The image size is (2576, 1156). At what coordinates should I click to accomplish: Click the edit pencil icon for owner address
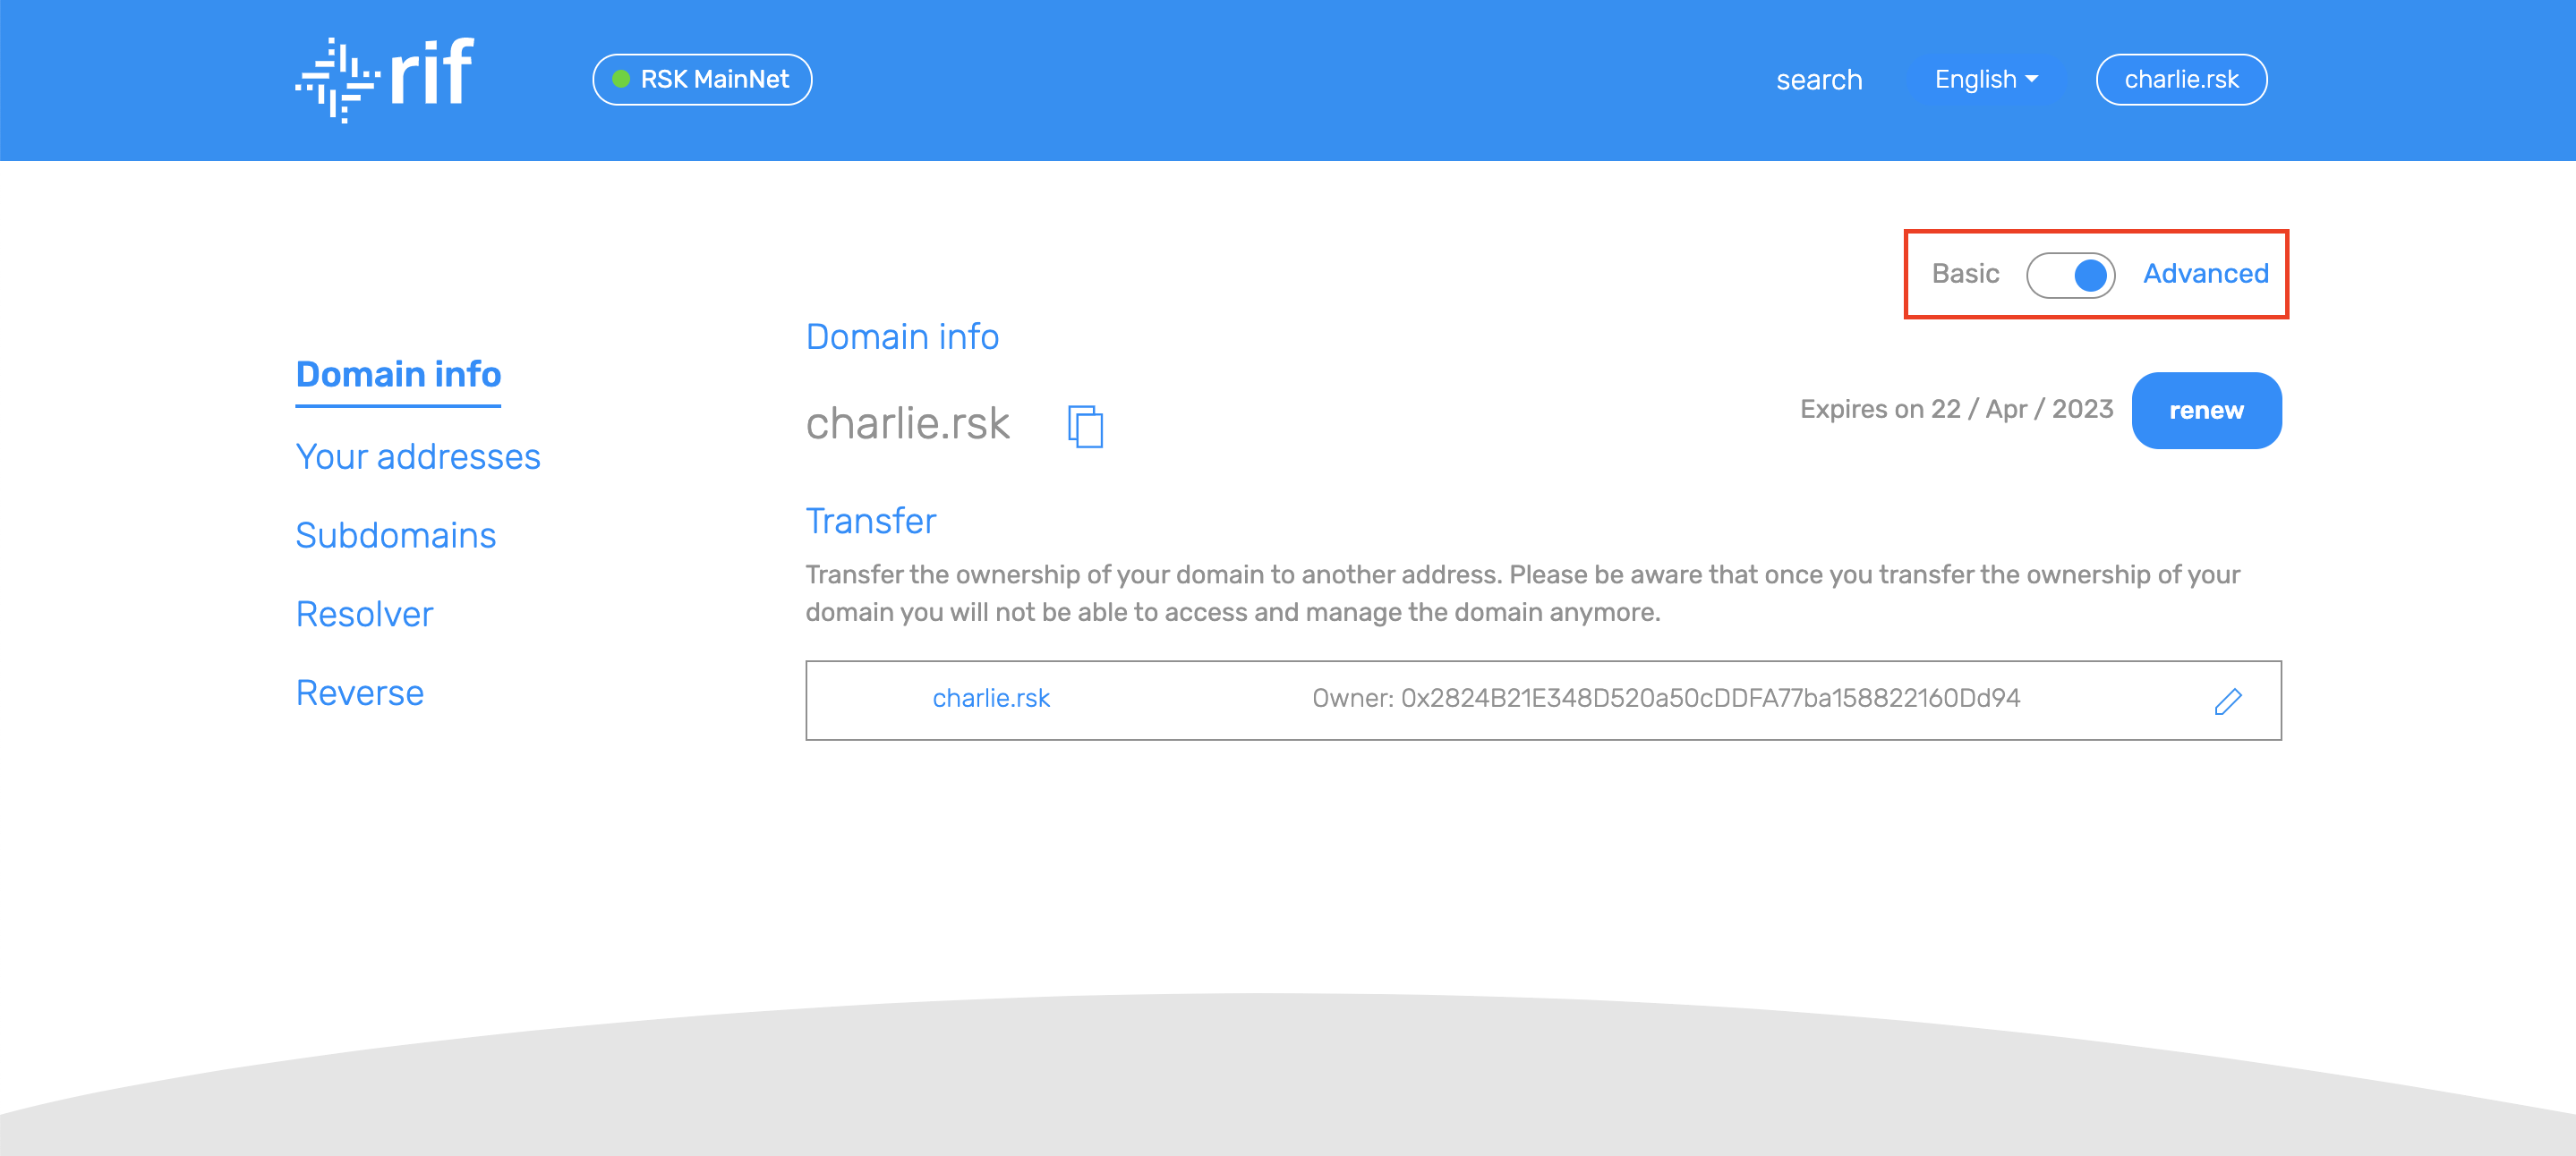click(2228, 700)
